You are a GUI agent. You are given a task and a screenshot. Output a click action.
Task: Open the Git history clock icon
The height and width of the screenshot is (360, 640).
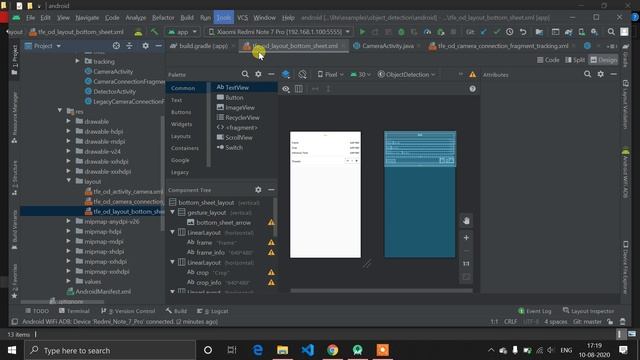tap(509, 32)
